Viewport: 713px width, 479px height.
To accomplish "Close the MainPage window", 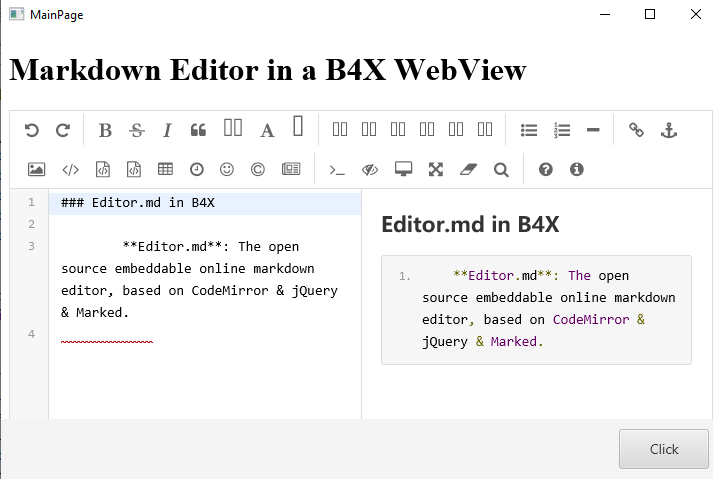I will (695, 15).
